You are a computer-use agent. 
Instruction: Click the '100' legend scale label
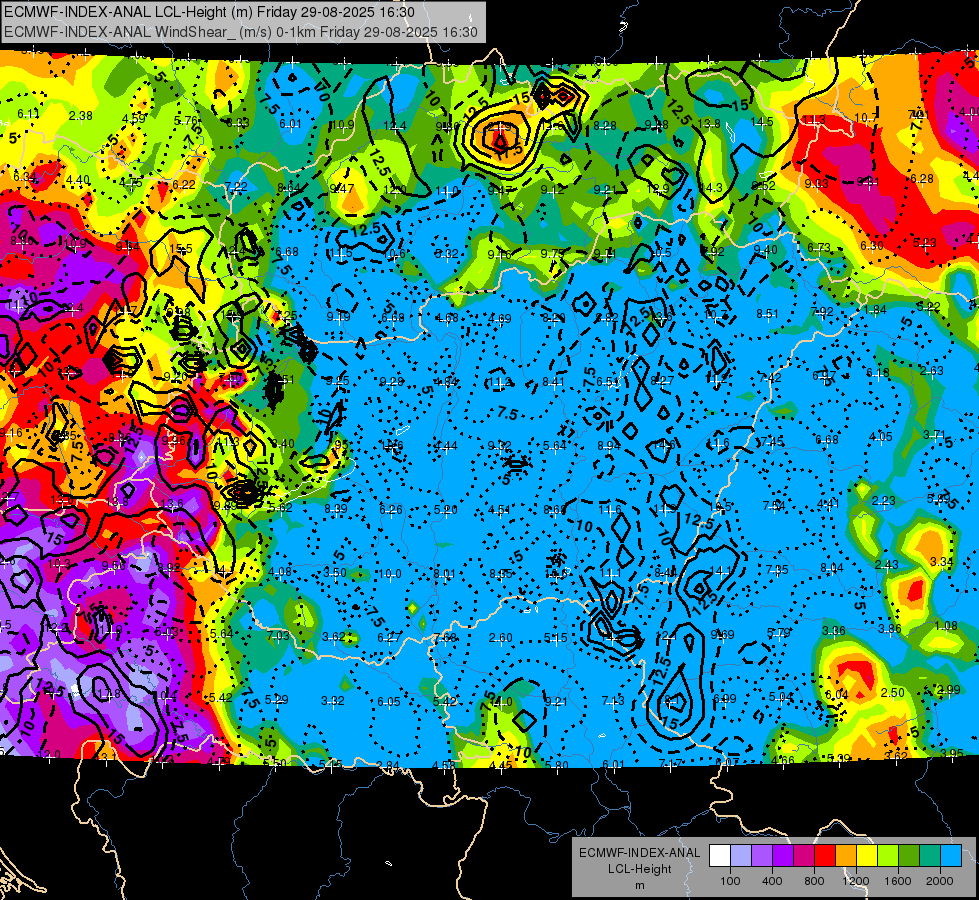point(730,881)
